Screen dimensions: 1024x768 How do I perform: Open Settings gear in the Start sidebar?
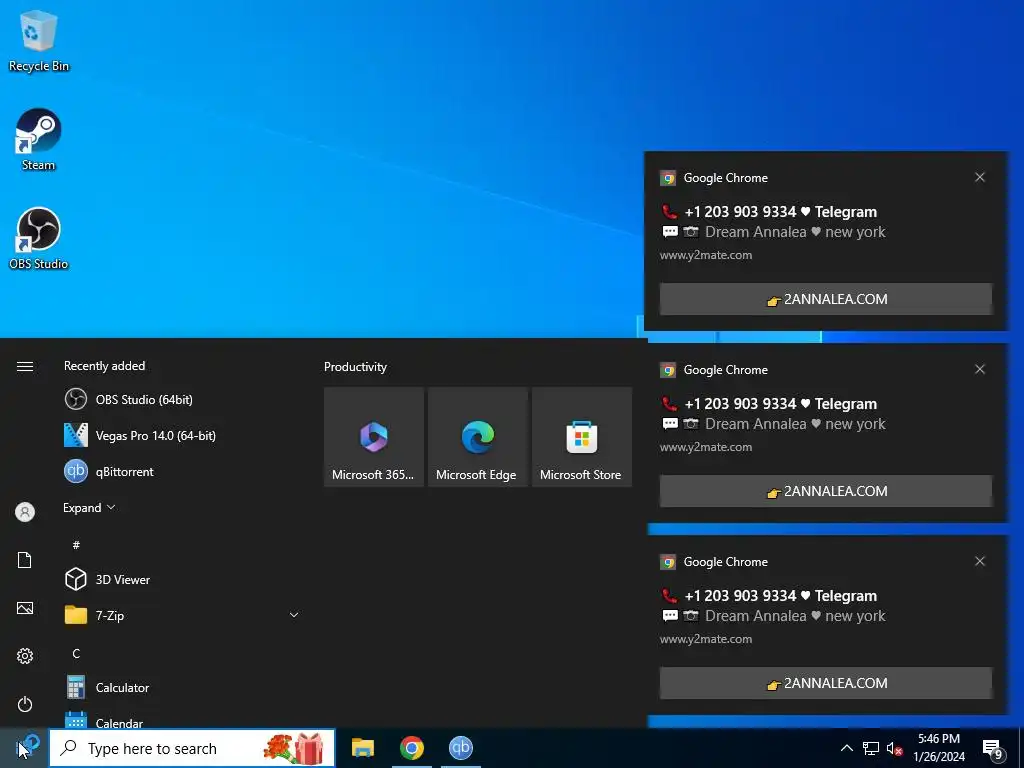(x=25, y=656)
